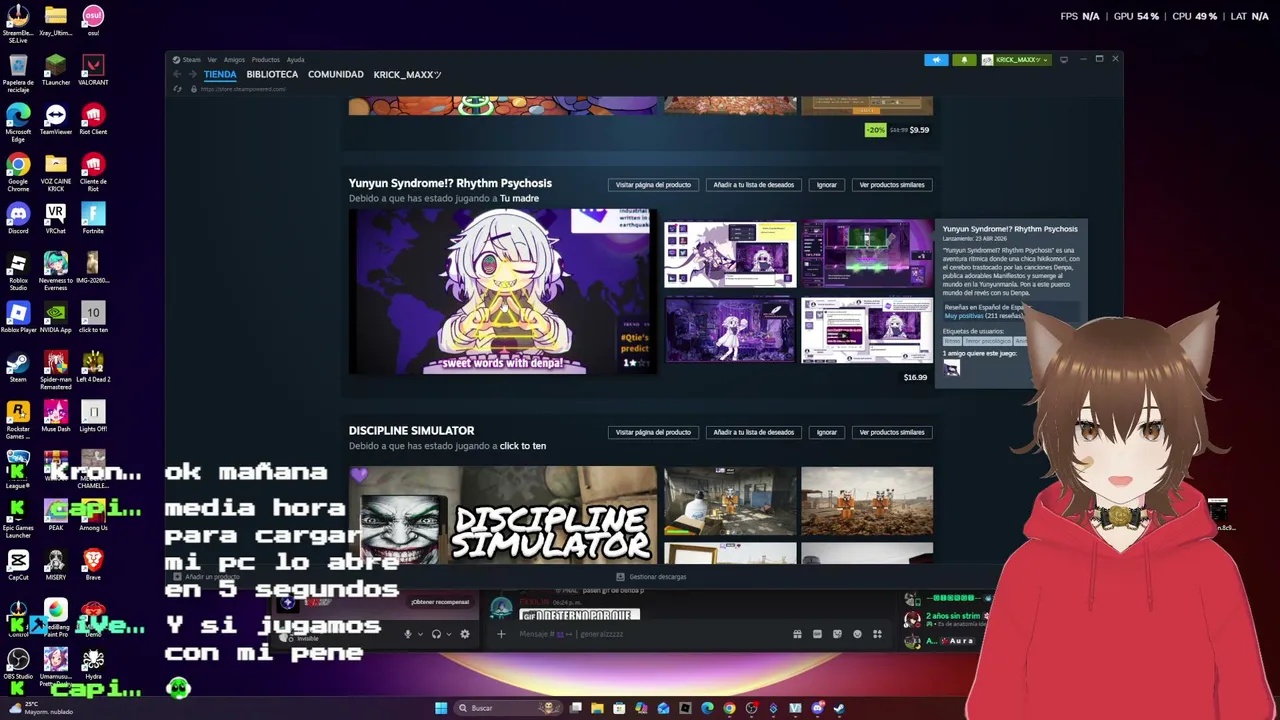Reload the Steam store page
Screen dimensions: 1280x720
[x=178, y=89]
